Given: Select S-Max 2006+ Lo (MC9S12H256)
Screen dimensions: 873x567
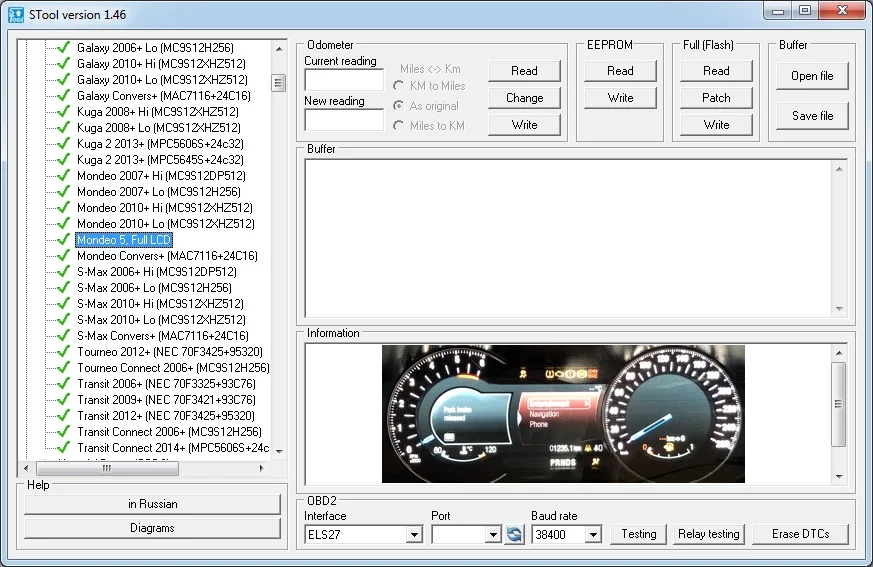Looking at the screenshot, I should point(154,288).
